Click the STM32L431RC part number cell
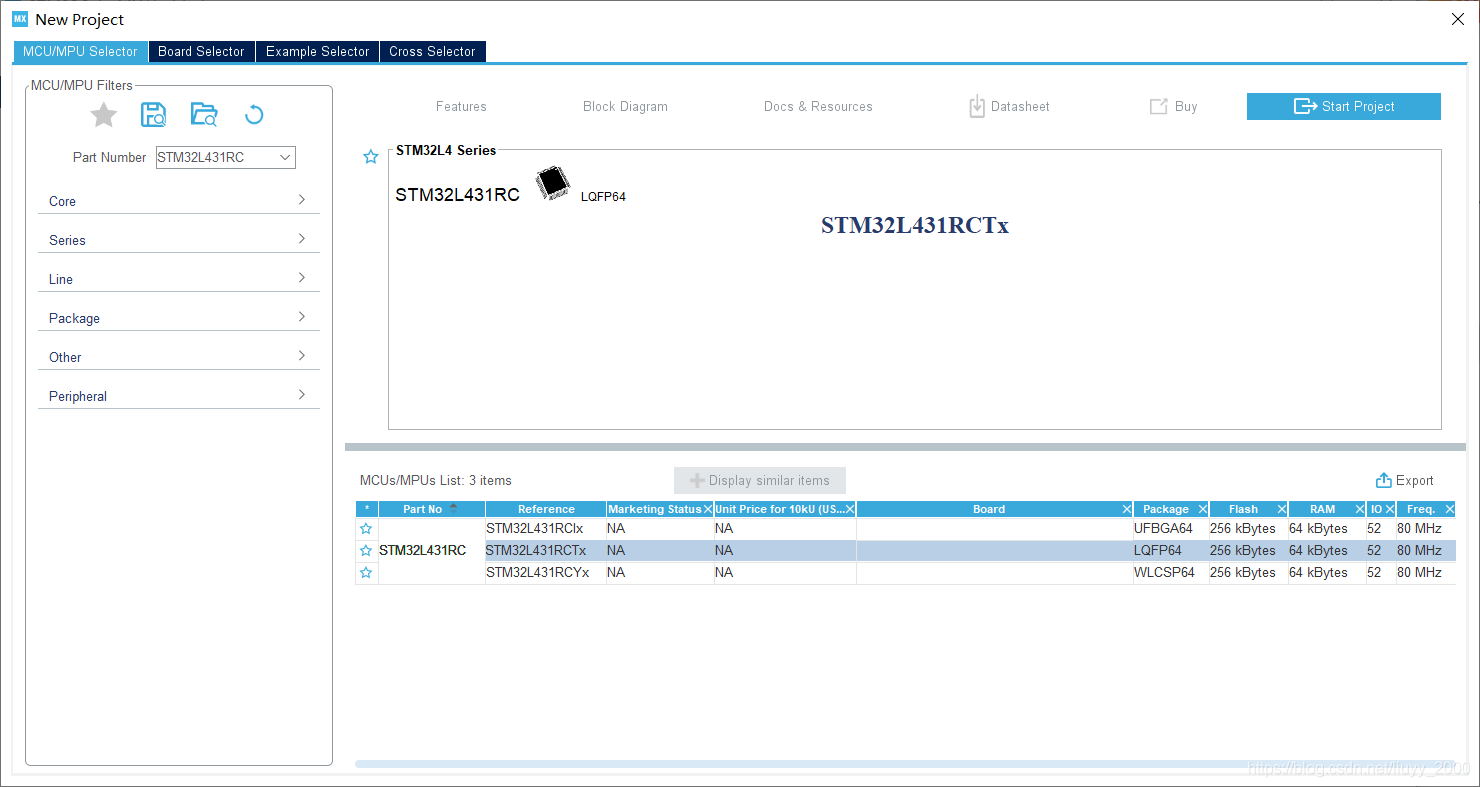1480x787 pixels. click(431, 550)
